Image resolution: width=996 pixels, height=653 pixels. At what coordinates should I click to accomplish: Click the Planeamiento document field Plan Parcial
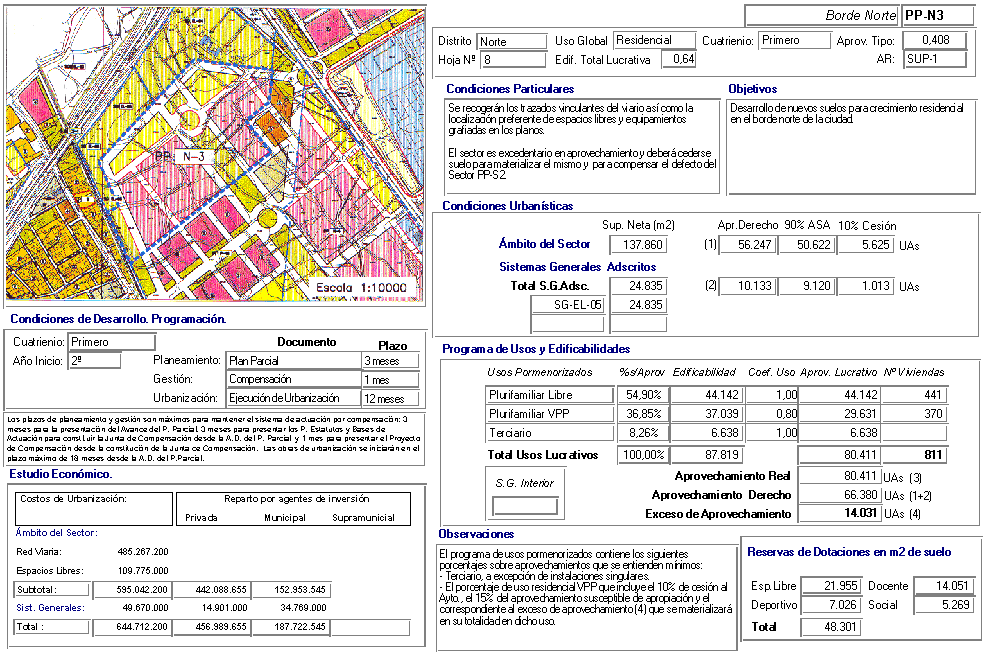click(x=292, y=361)
